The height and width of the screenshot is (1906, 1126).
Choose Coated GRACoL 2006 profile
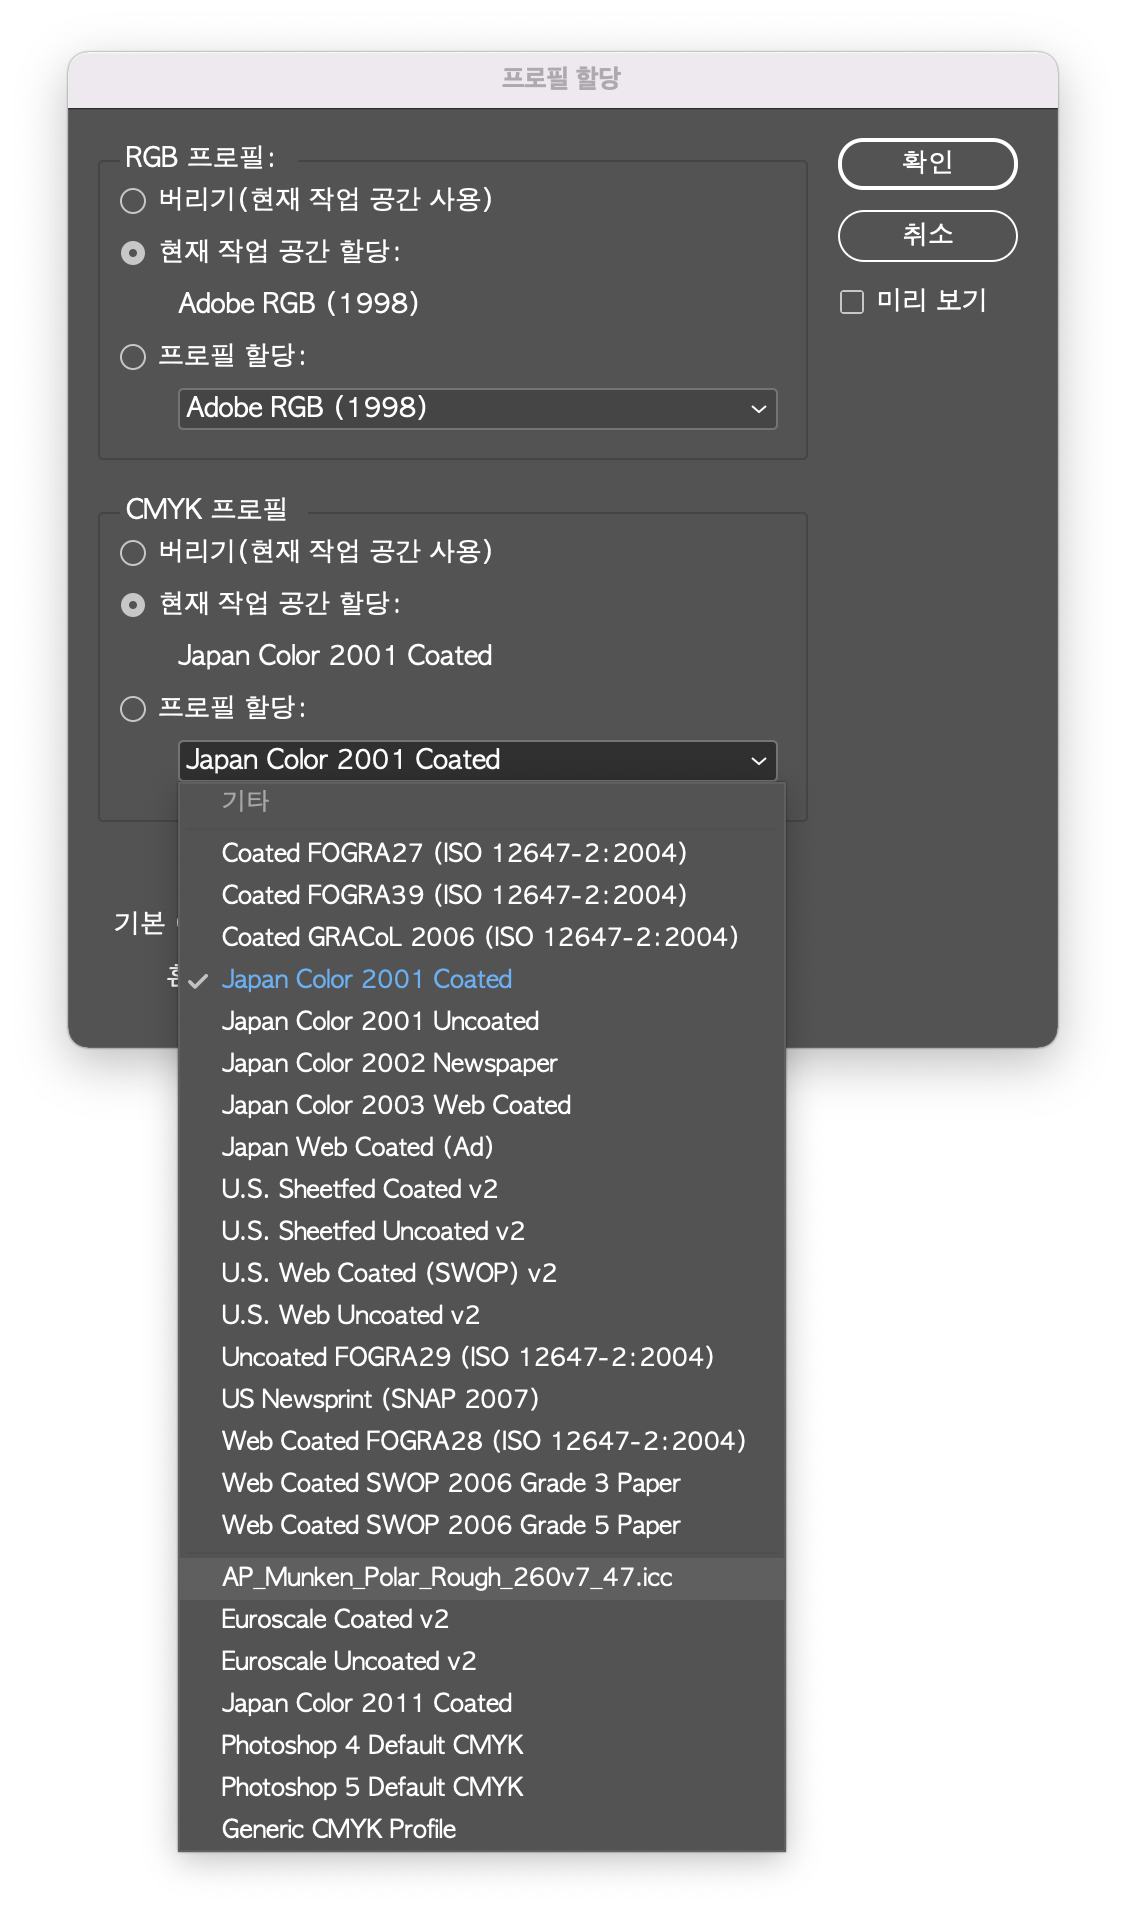482,937
